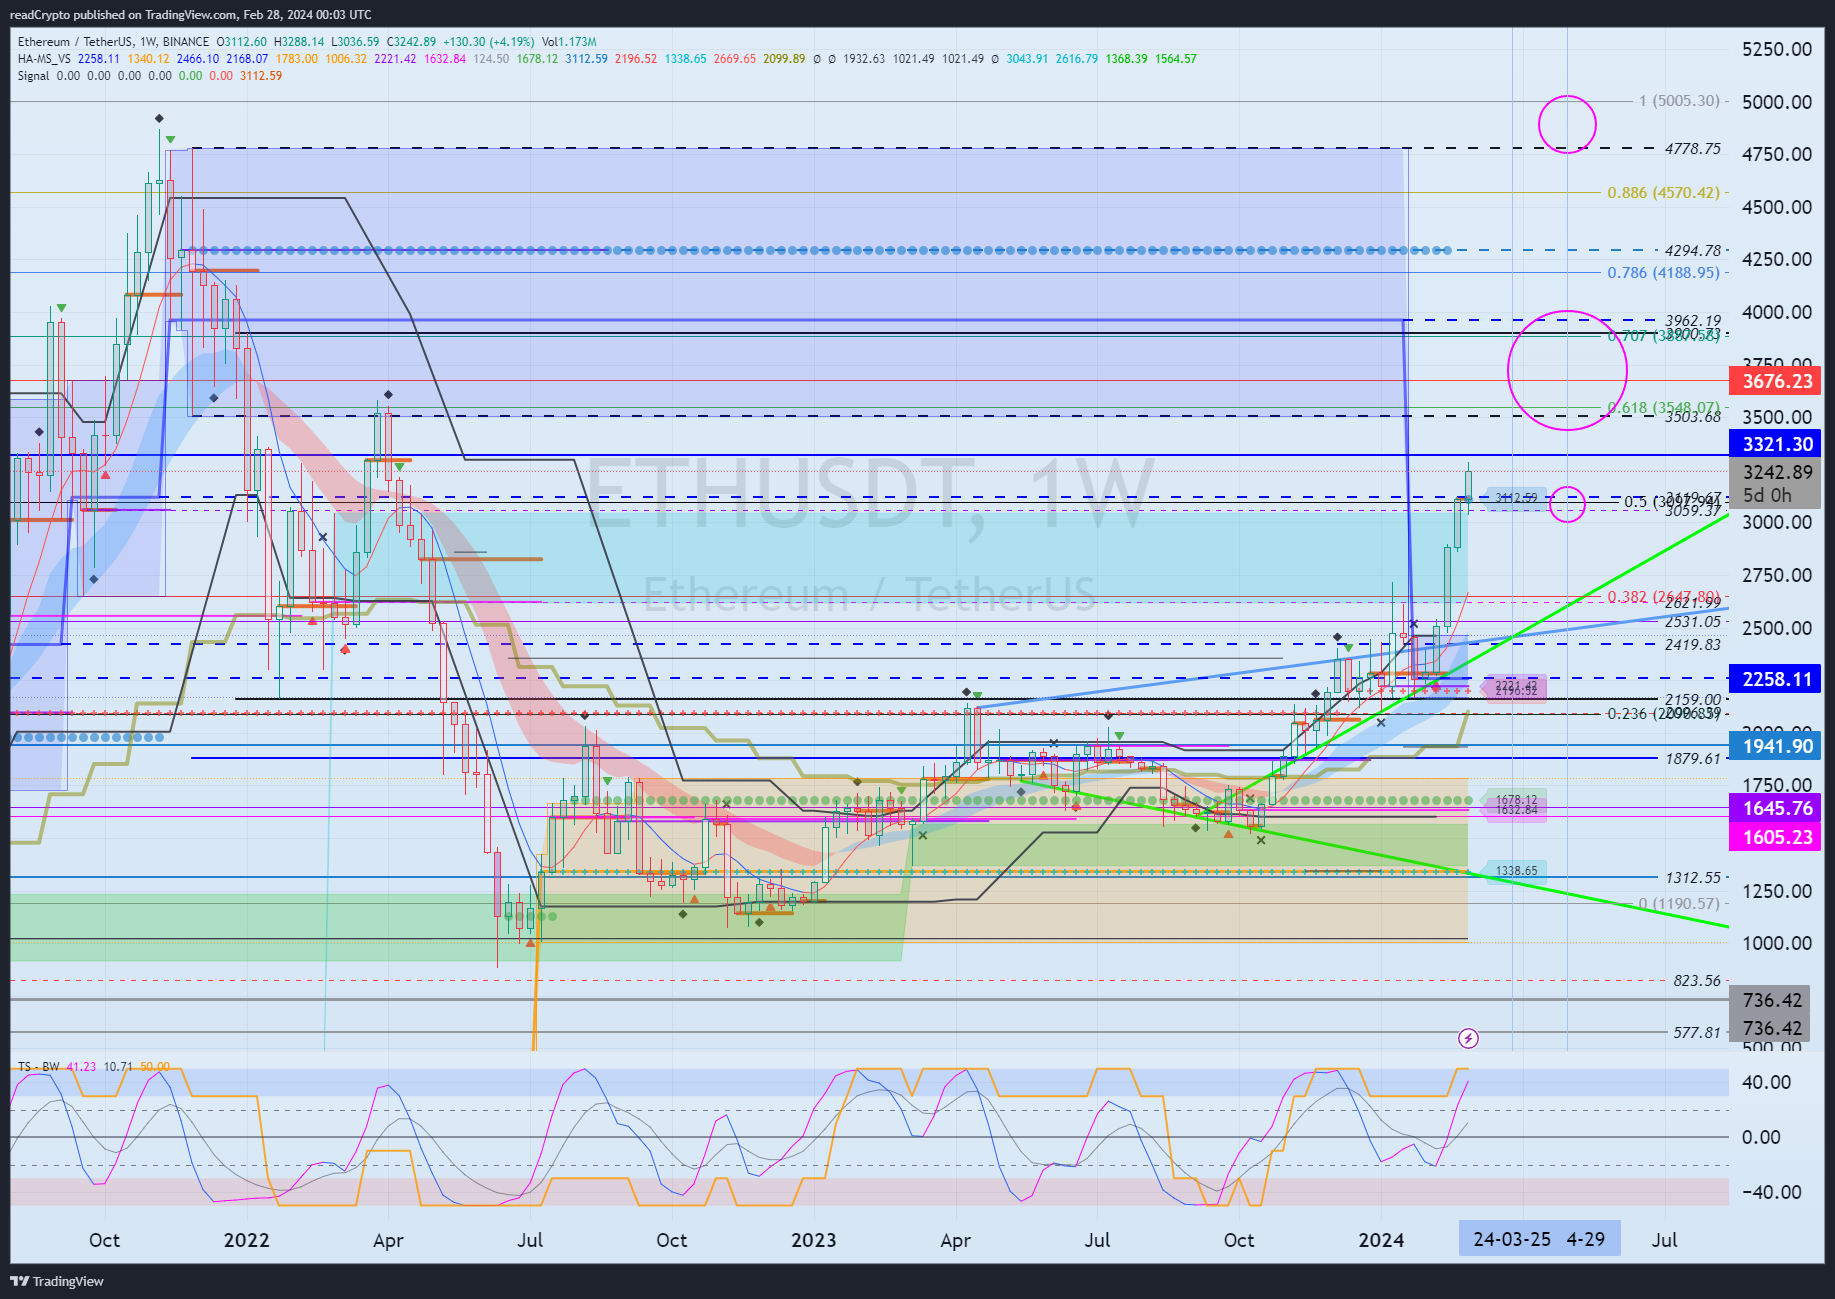Click the 2024 label on the time axis
1835x1299 pixels.
coord(1381,1240)
